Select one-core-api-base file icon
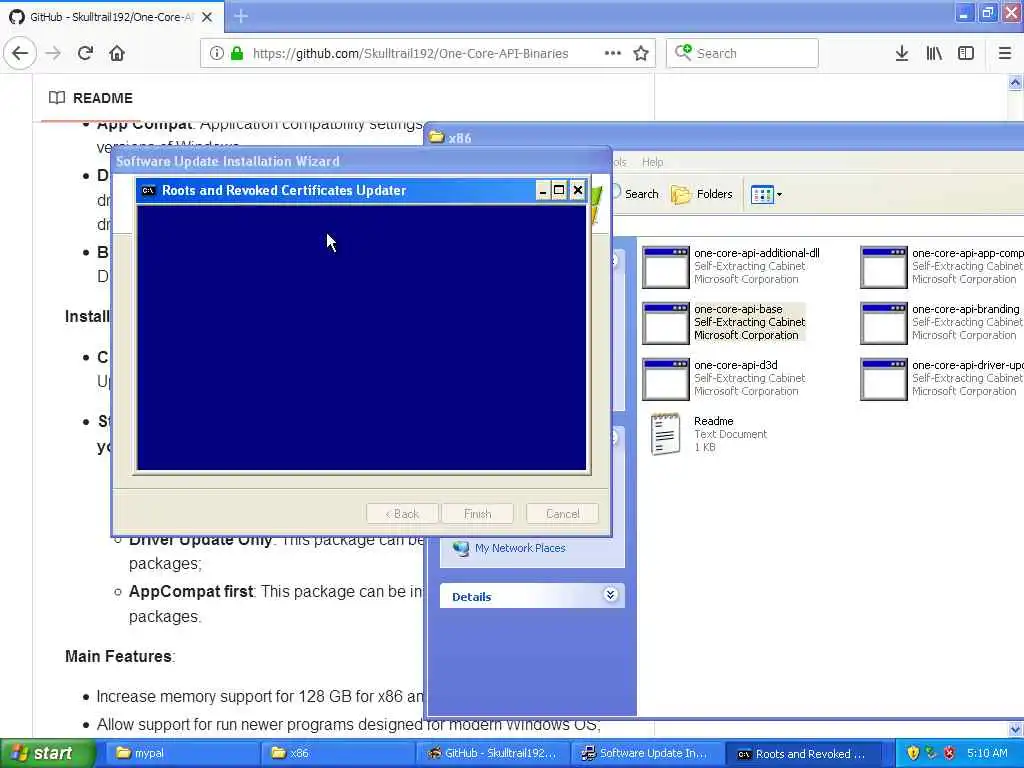Viewport: 1024px width, 768px height. pos(665,323)
